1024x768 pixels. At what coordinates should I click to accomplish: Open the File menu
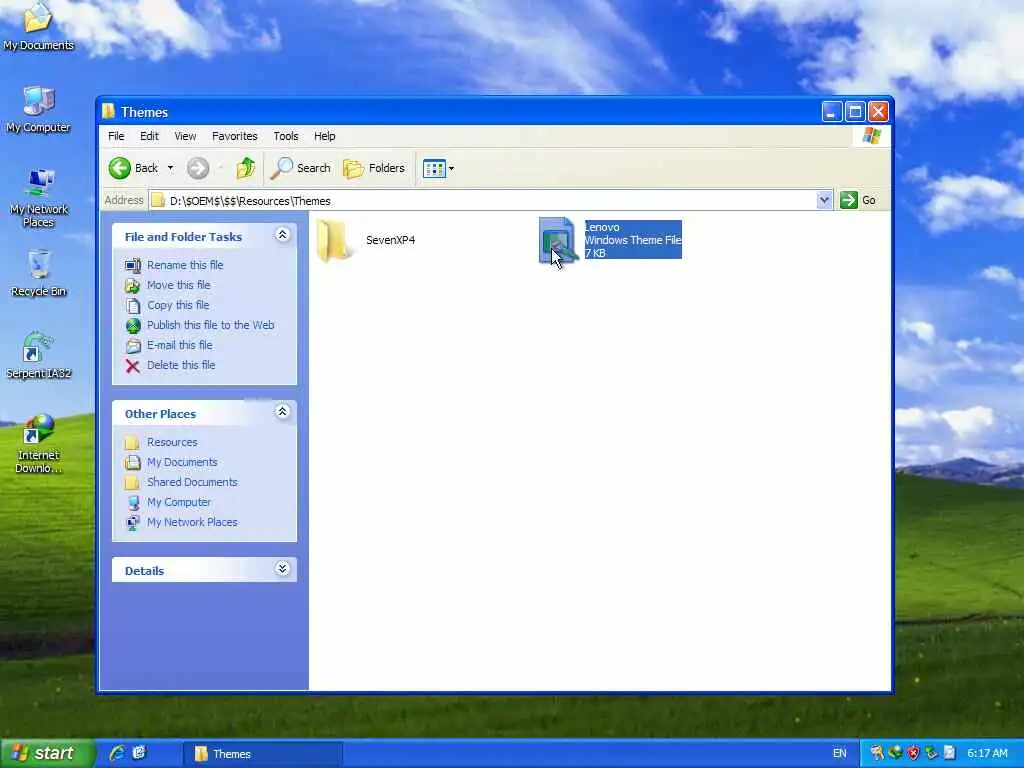click(116, 136)
